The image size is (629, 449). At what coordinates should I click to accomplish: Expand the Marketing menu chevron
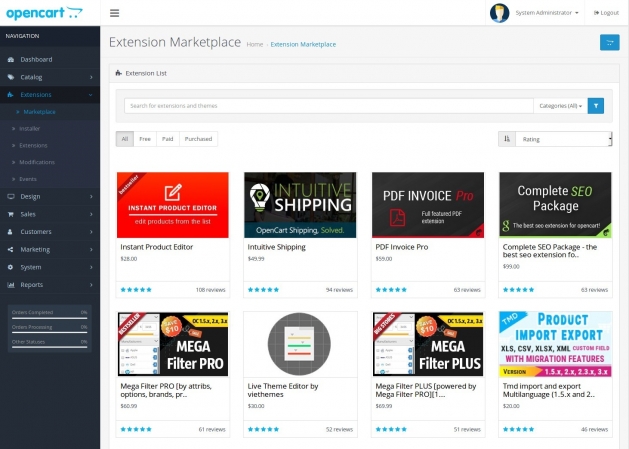[91, 250]
